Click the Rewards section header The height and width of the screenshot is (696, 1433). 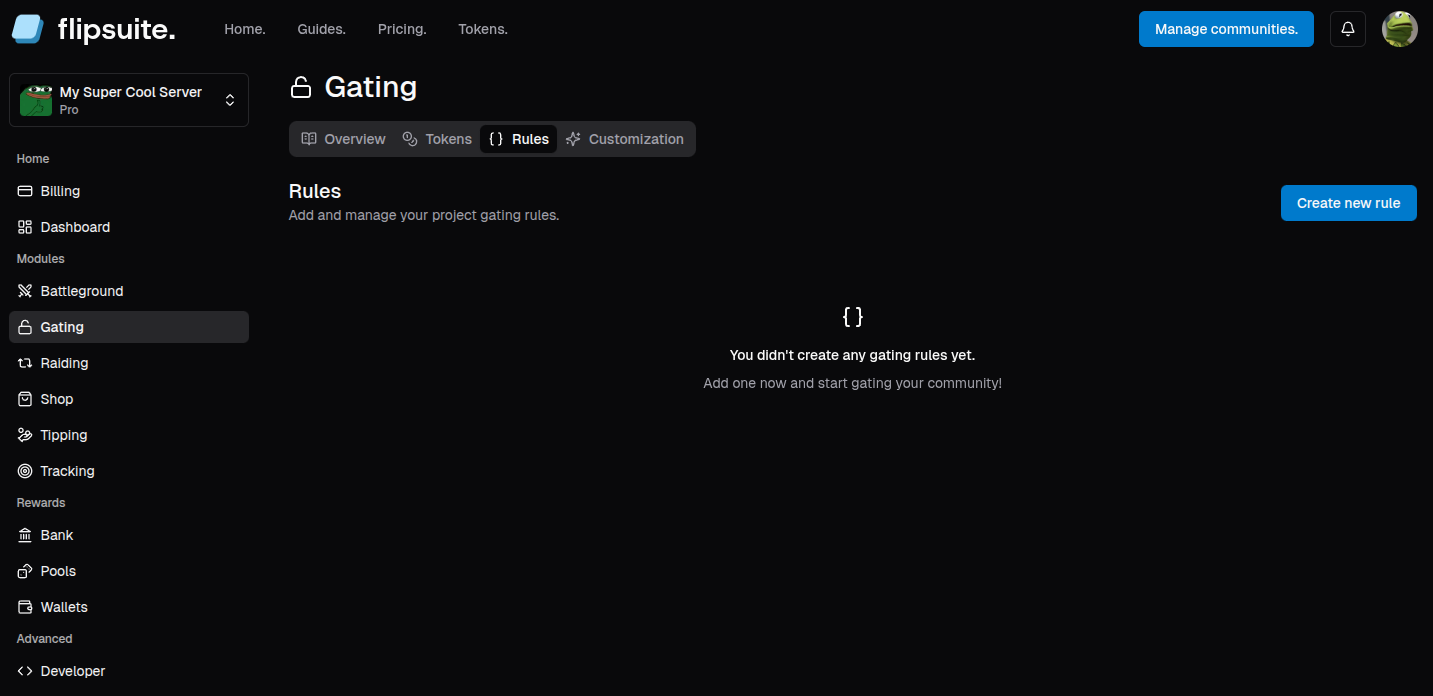click(41, 503)
